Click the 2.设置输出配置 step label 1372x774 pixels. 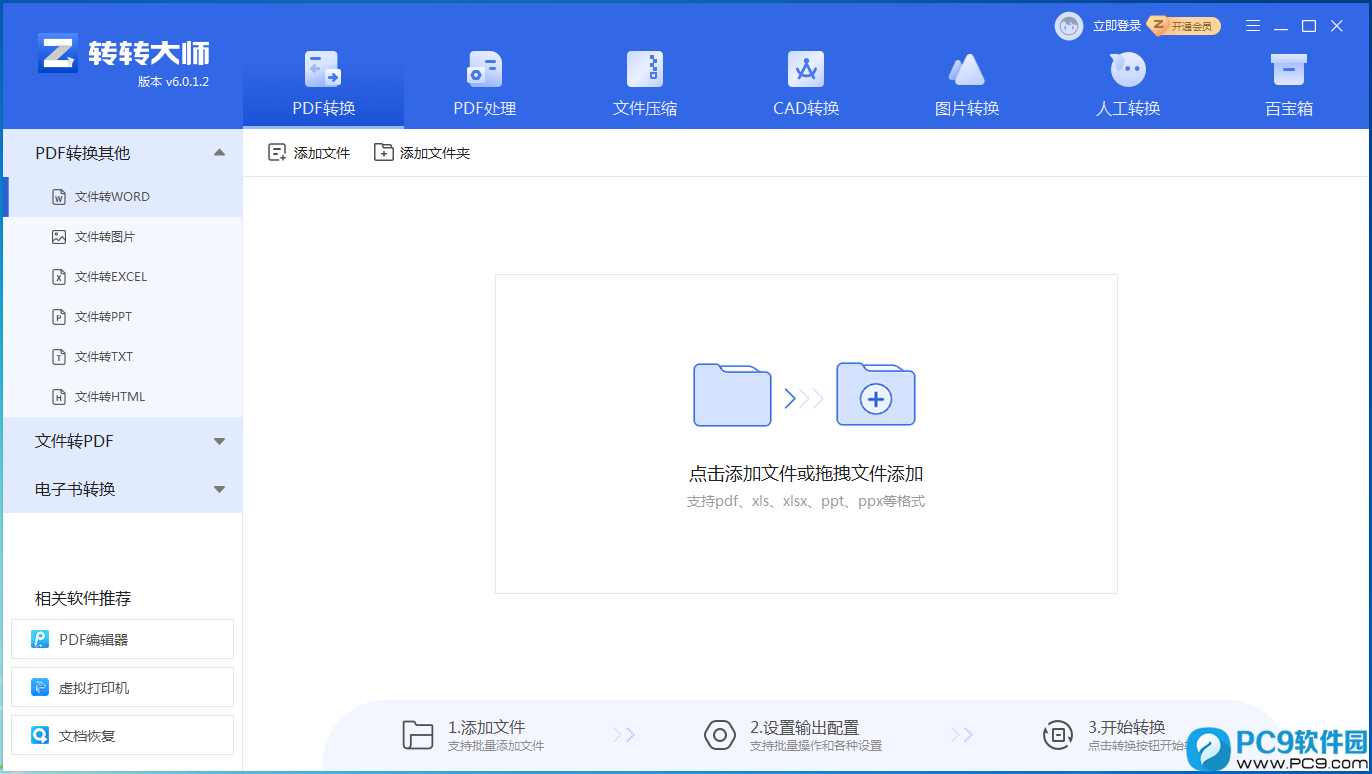(x=805, y=727)
